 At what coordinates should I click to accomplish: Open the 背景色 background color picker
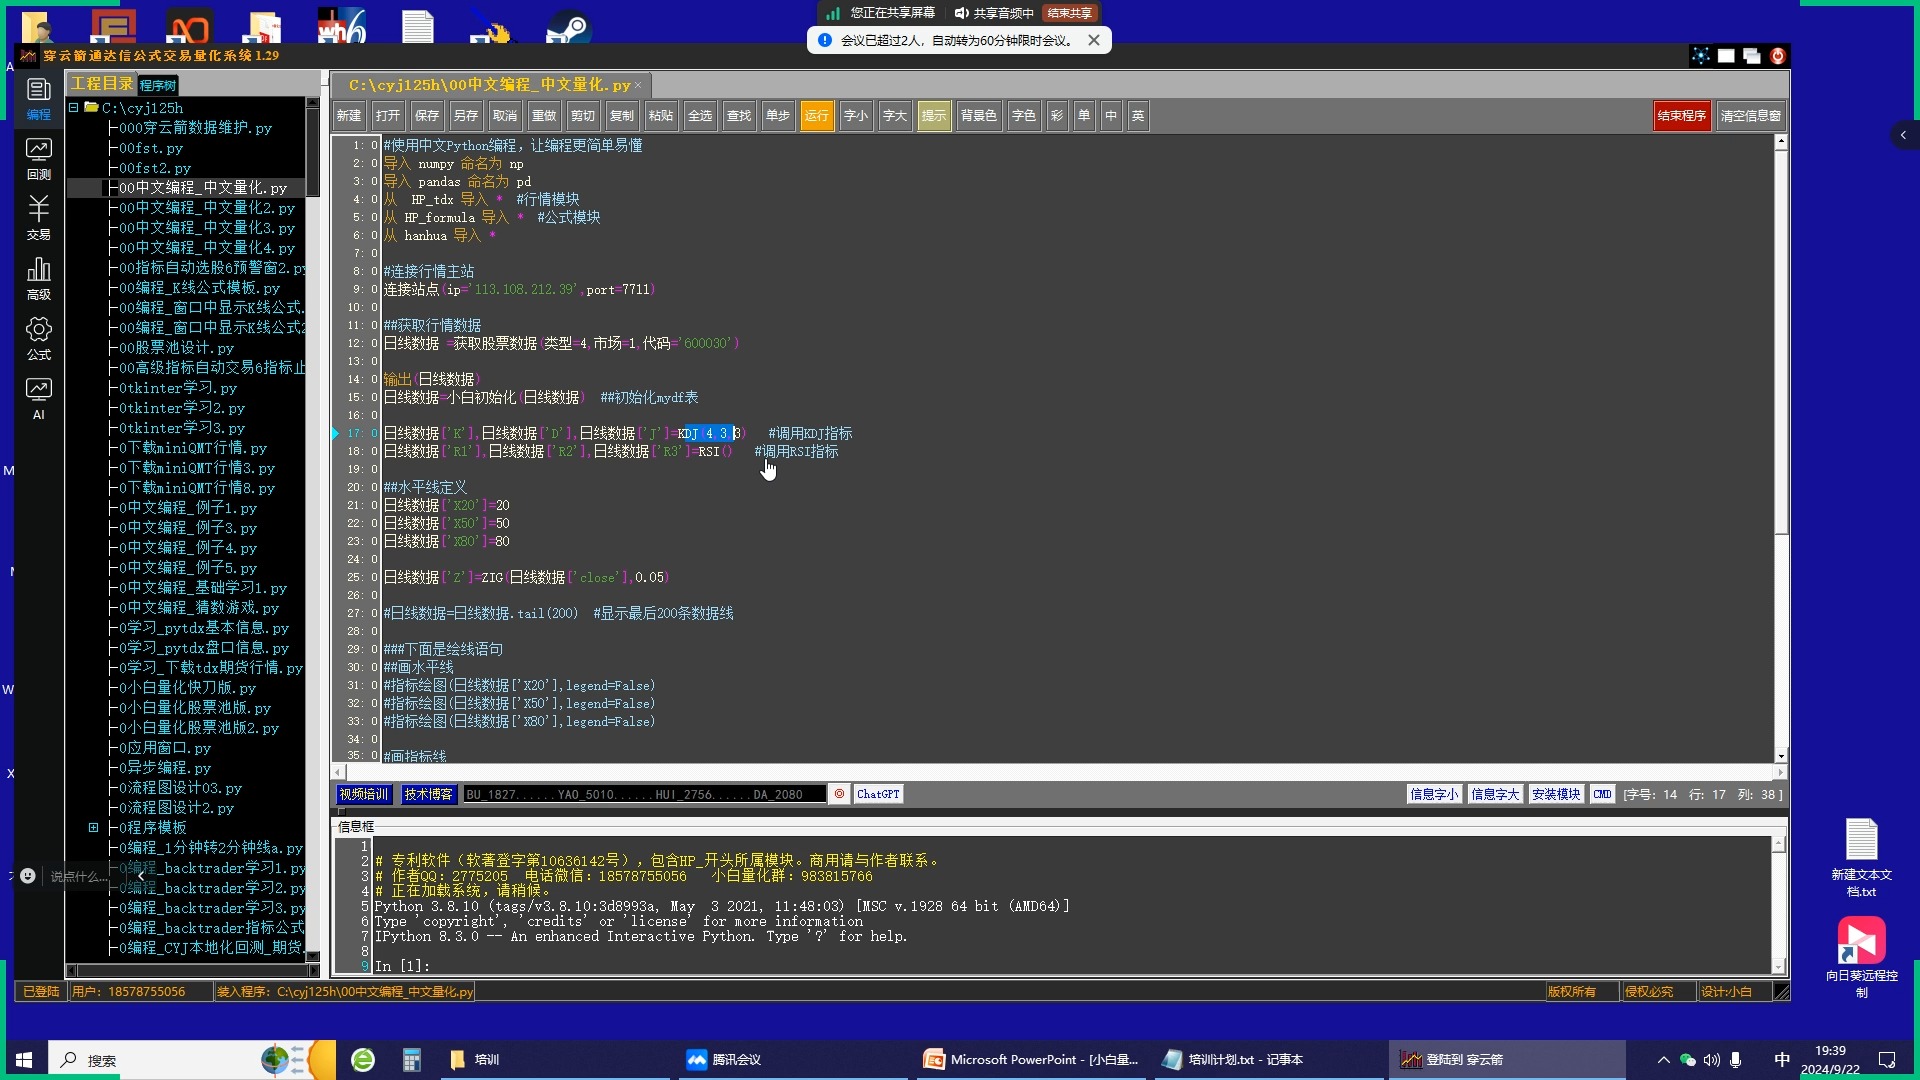[x=978, y=116]
